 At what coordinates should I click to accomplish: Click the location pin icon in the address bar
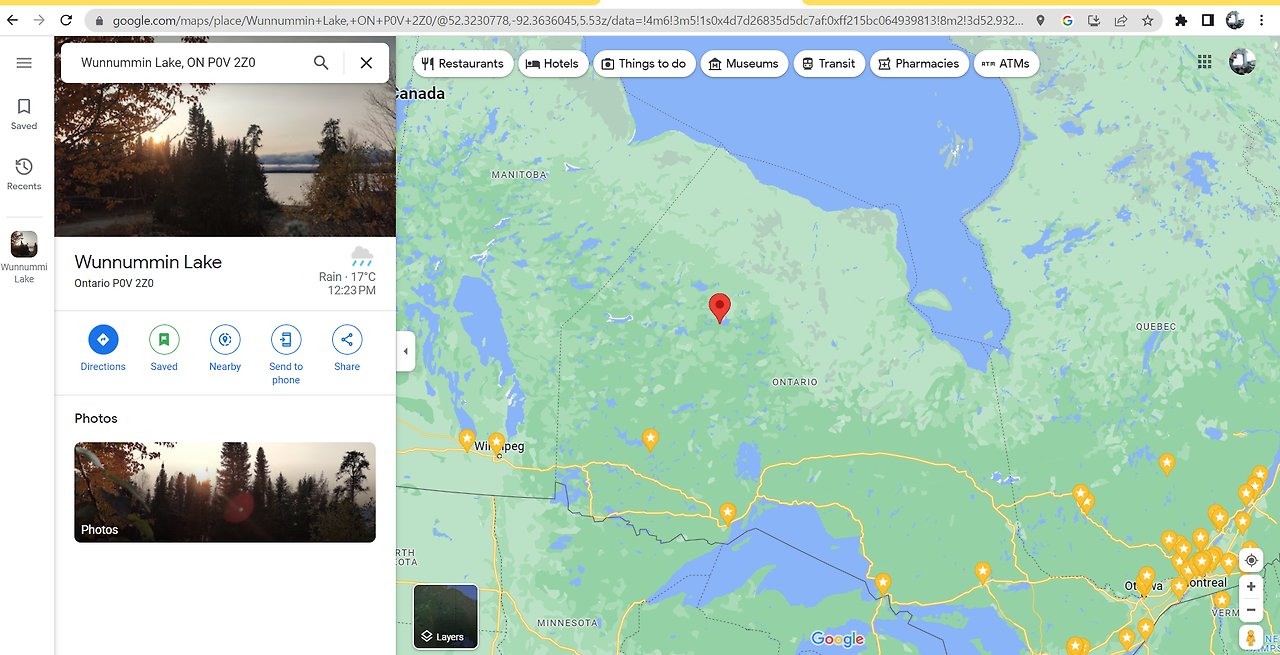(1041, 20)
